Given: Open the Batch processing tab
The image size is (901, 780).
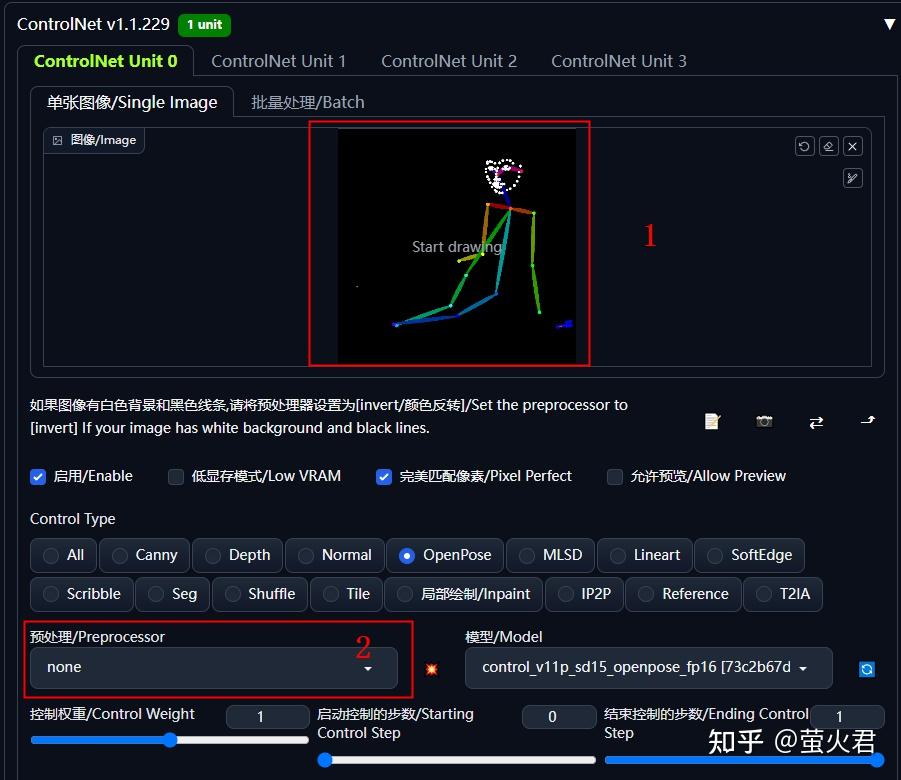Looking at the screenshot, I should pos(307,101).
